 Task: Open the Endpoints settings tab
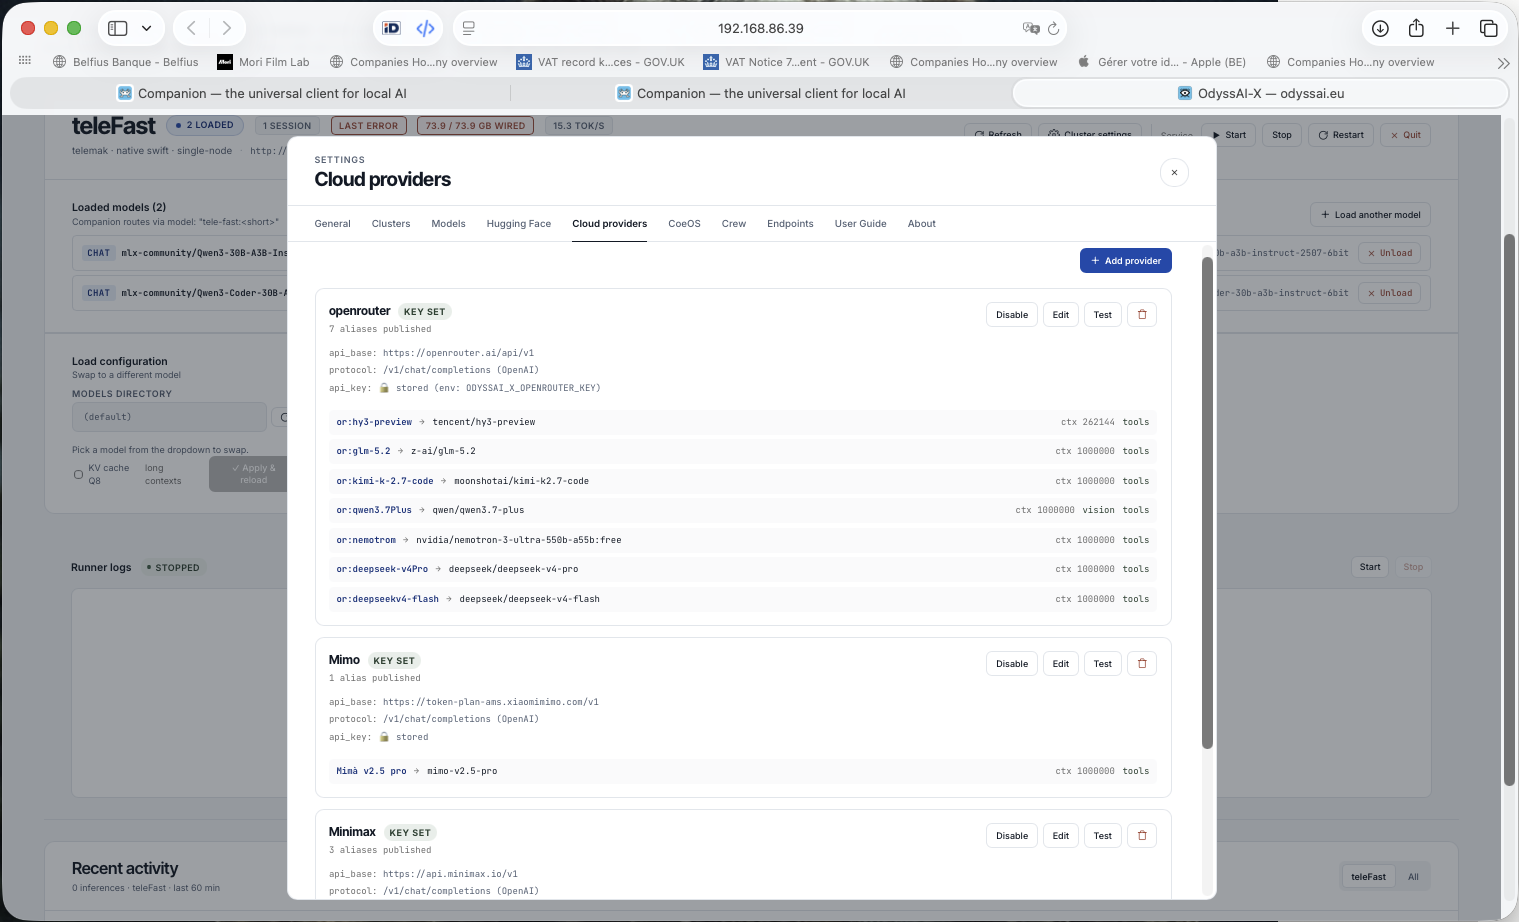point(790,224)
